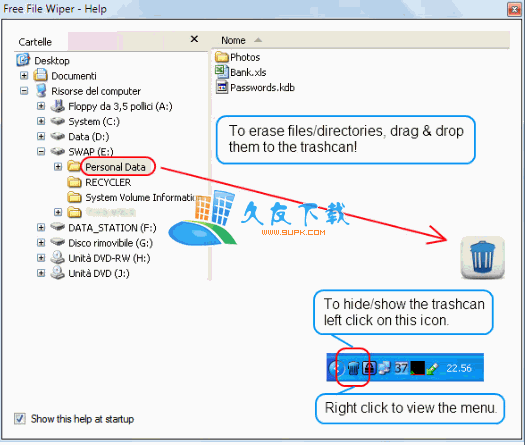Select the RECYCLER folder
This screenshot has width=525, height=445.
click(108, 182)
